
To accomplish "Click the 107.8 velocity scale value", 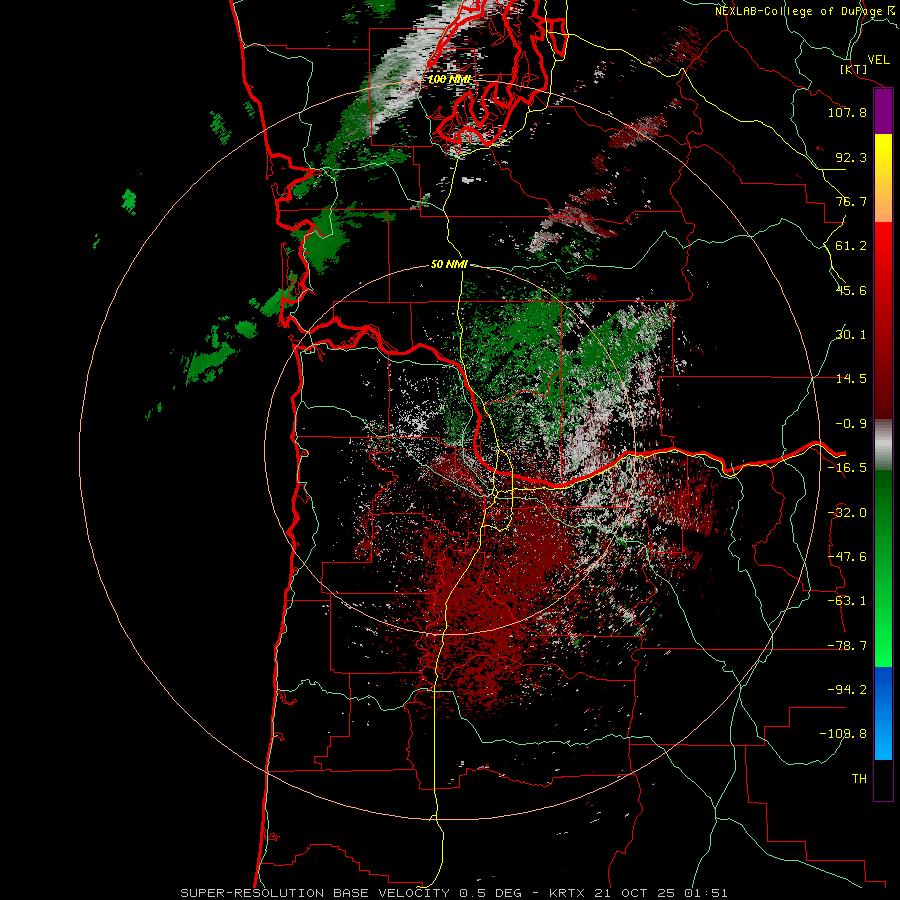I will (847, 112).
